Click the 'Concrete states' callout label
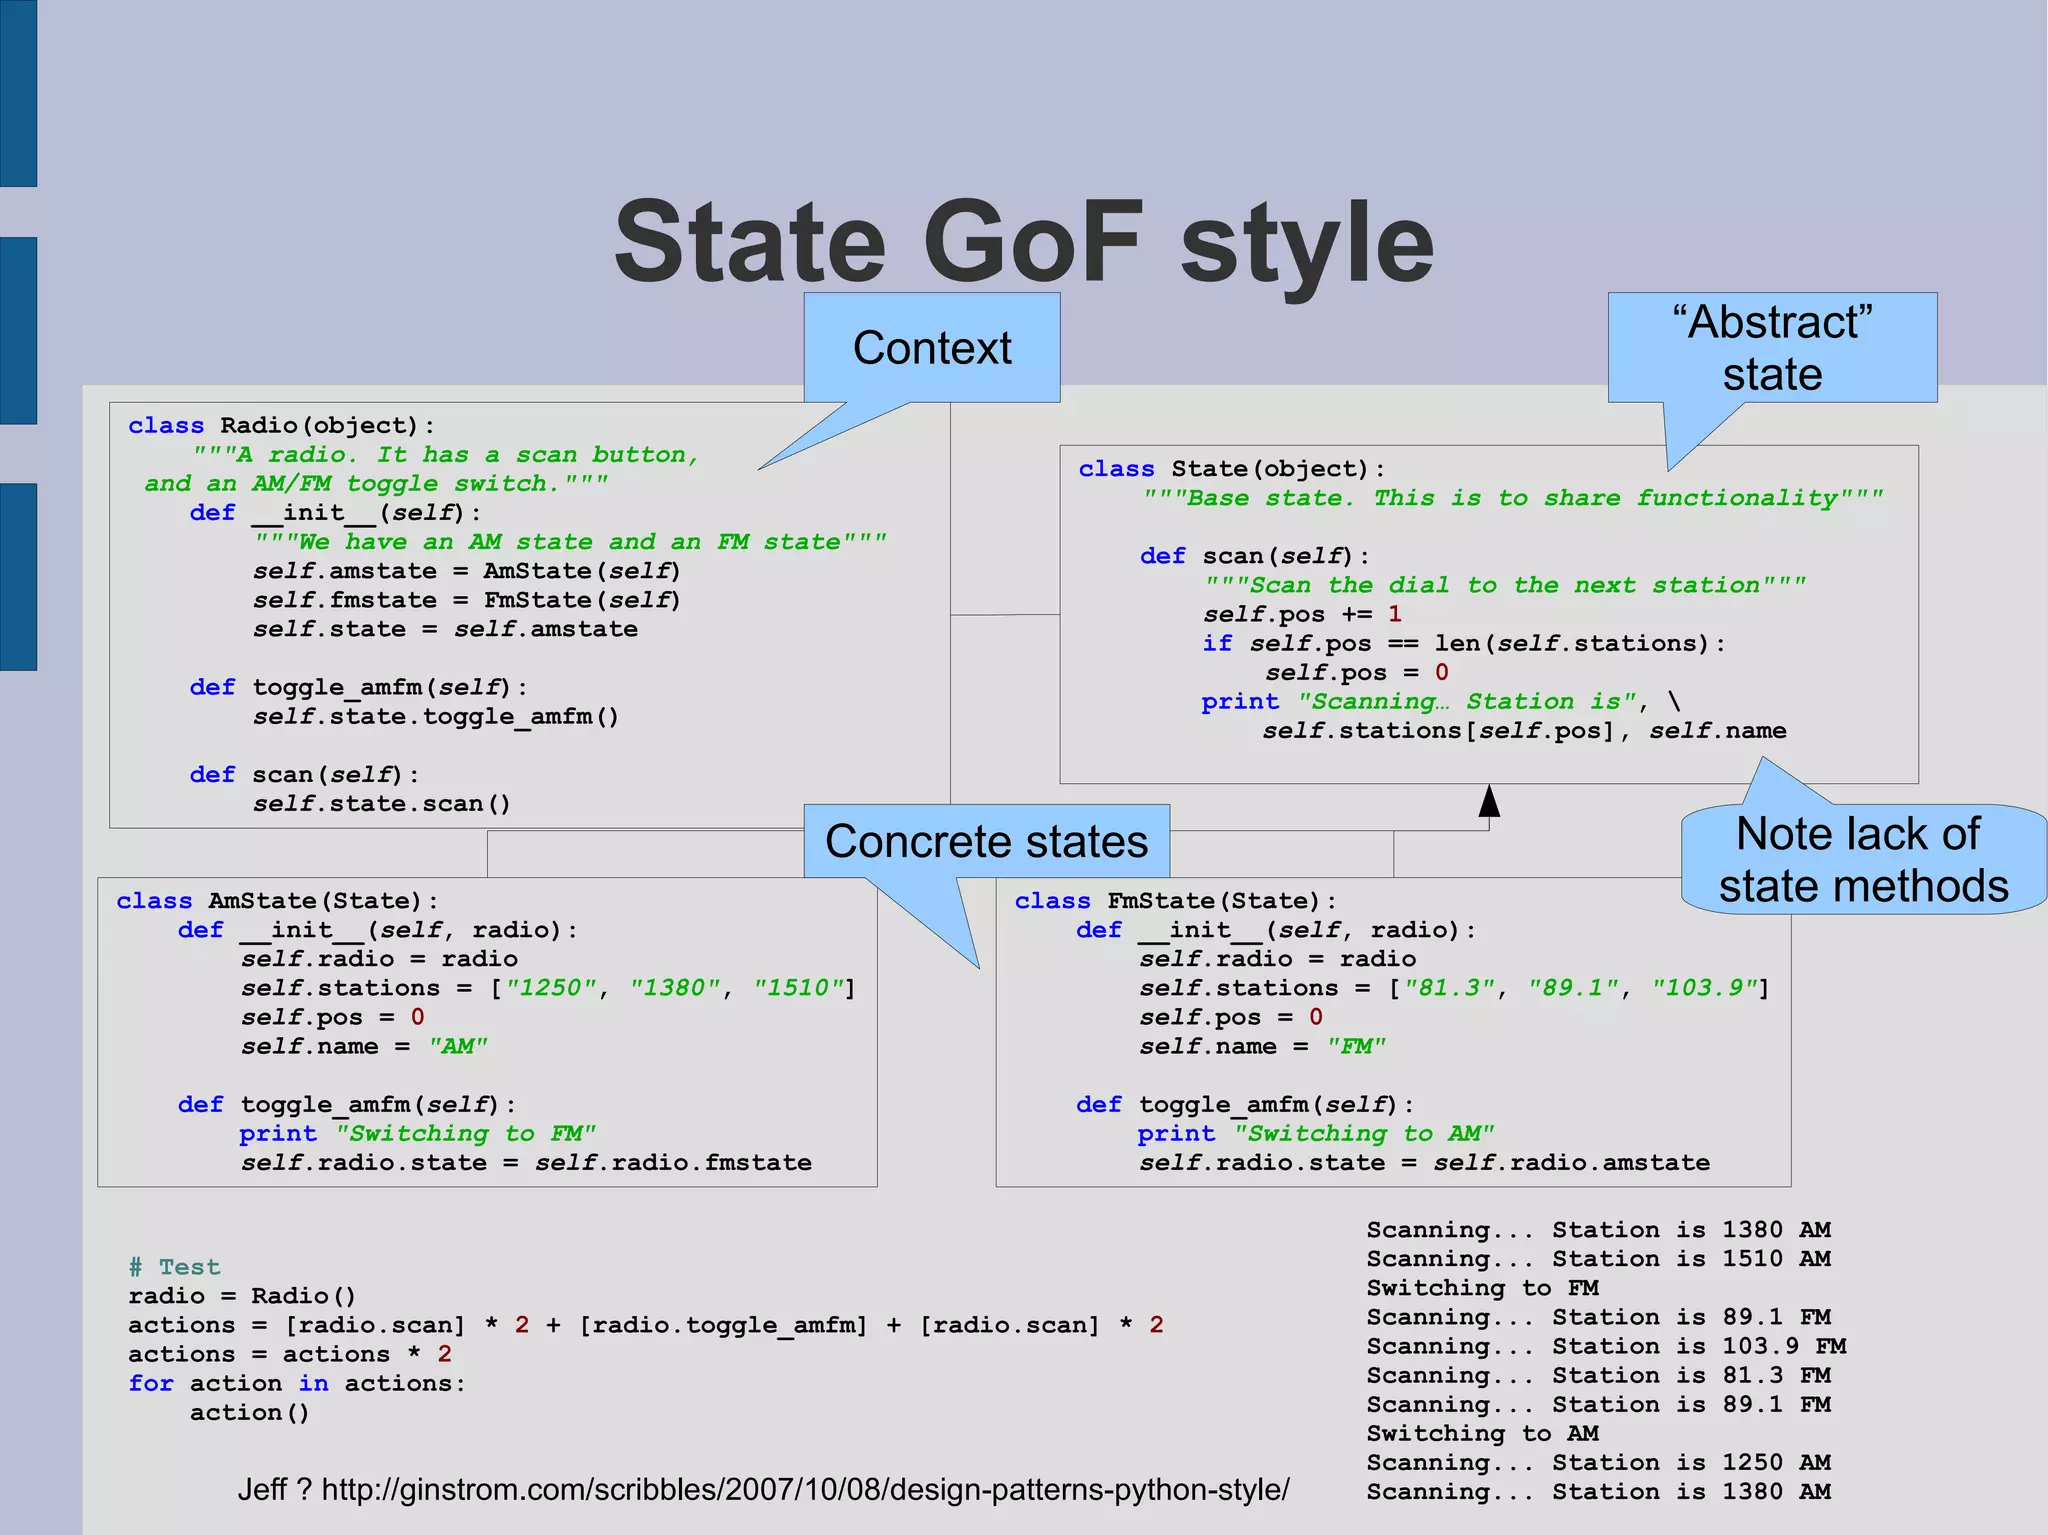Viewport: 2048px width, 1535px height. coord(986,841)
